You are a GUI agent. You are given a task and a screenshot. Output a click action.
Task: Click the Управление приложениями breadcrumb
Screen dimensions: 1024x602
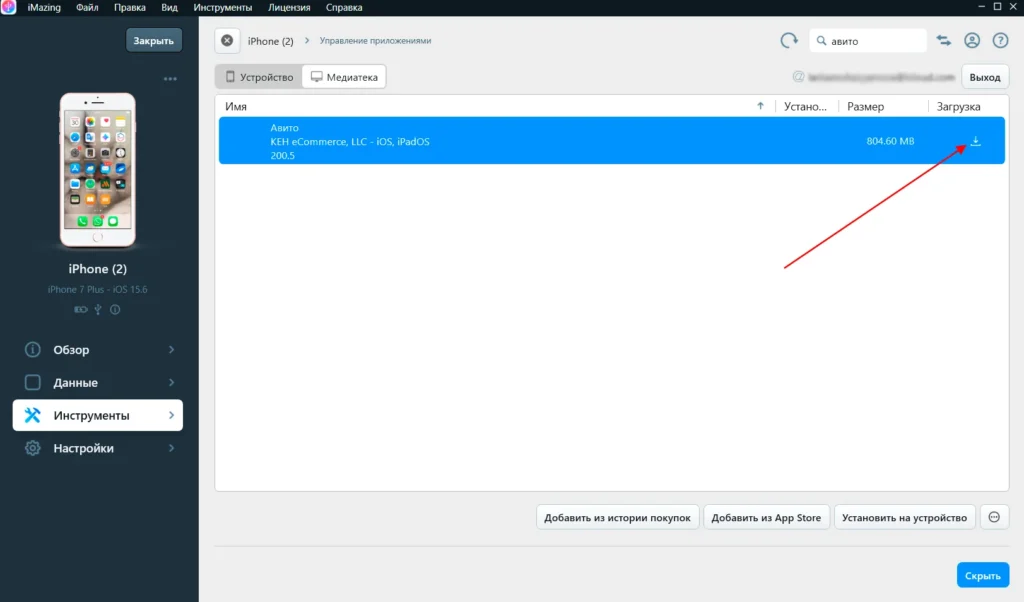click(375, 40)
